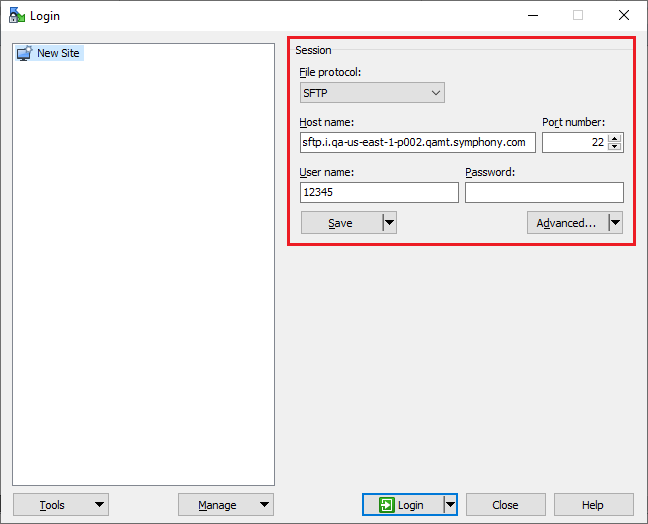Click the Host name input field
648x524 pixels.
pyautogui.click(x=417, y=143)
